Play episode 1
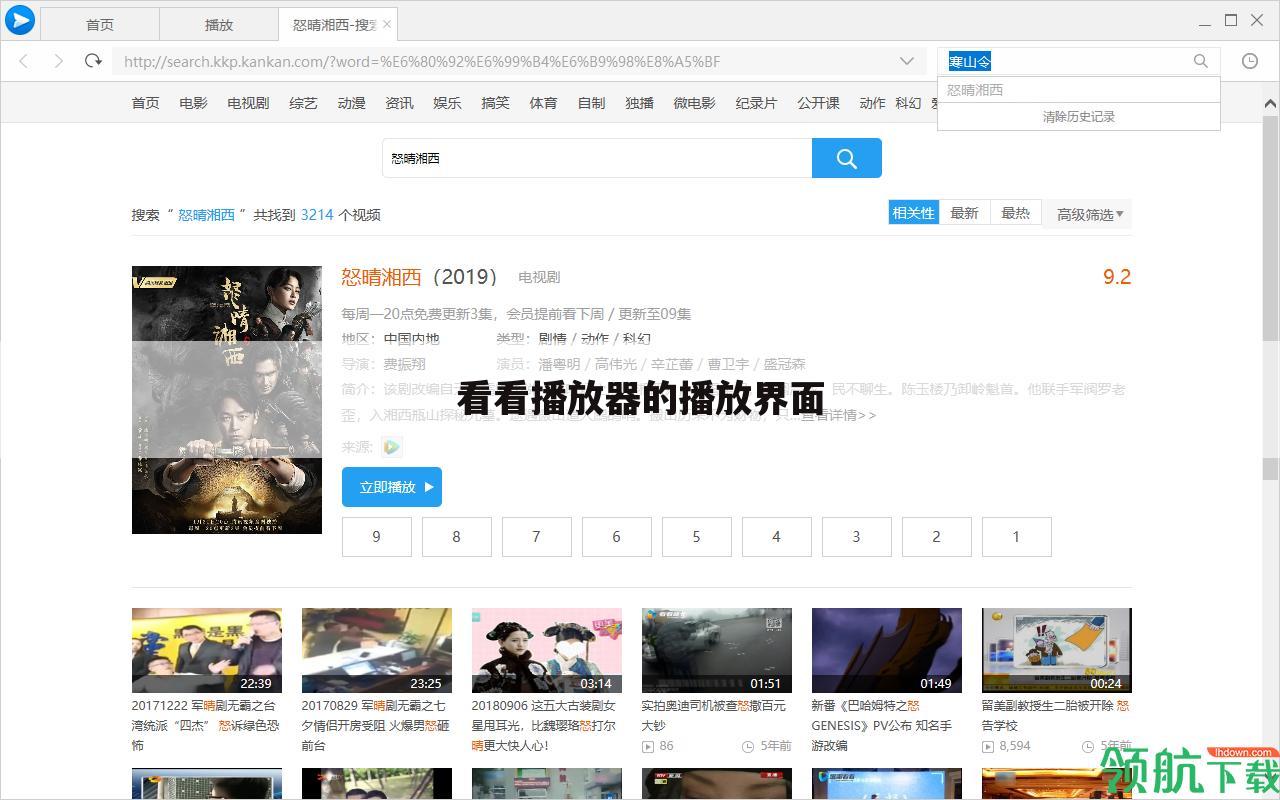 click(1017, 537)
